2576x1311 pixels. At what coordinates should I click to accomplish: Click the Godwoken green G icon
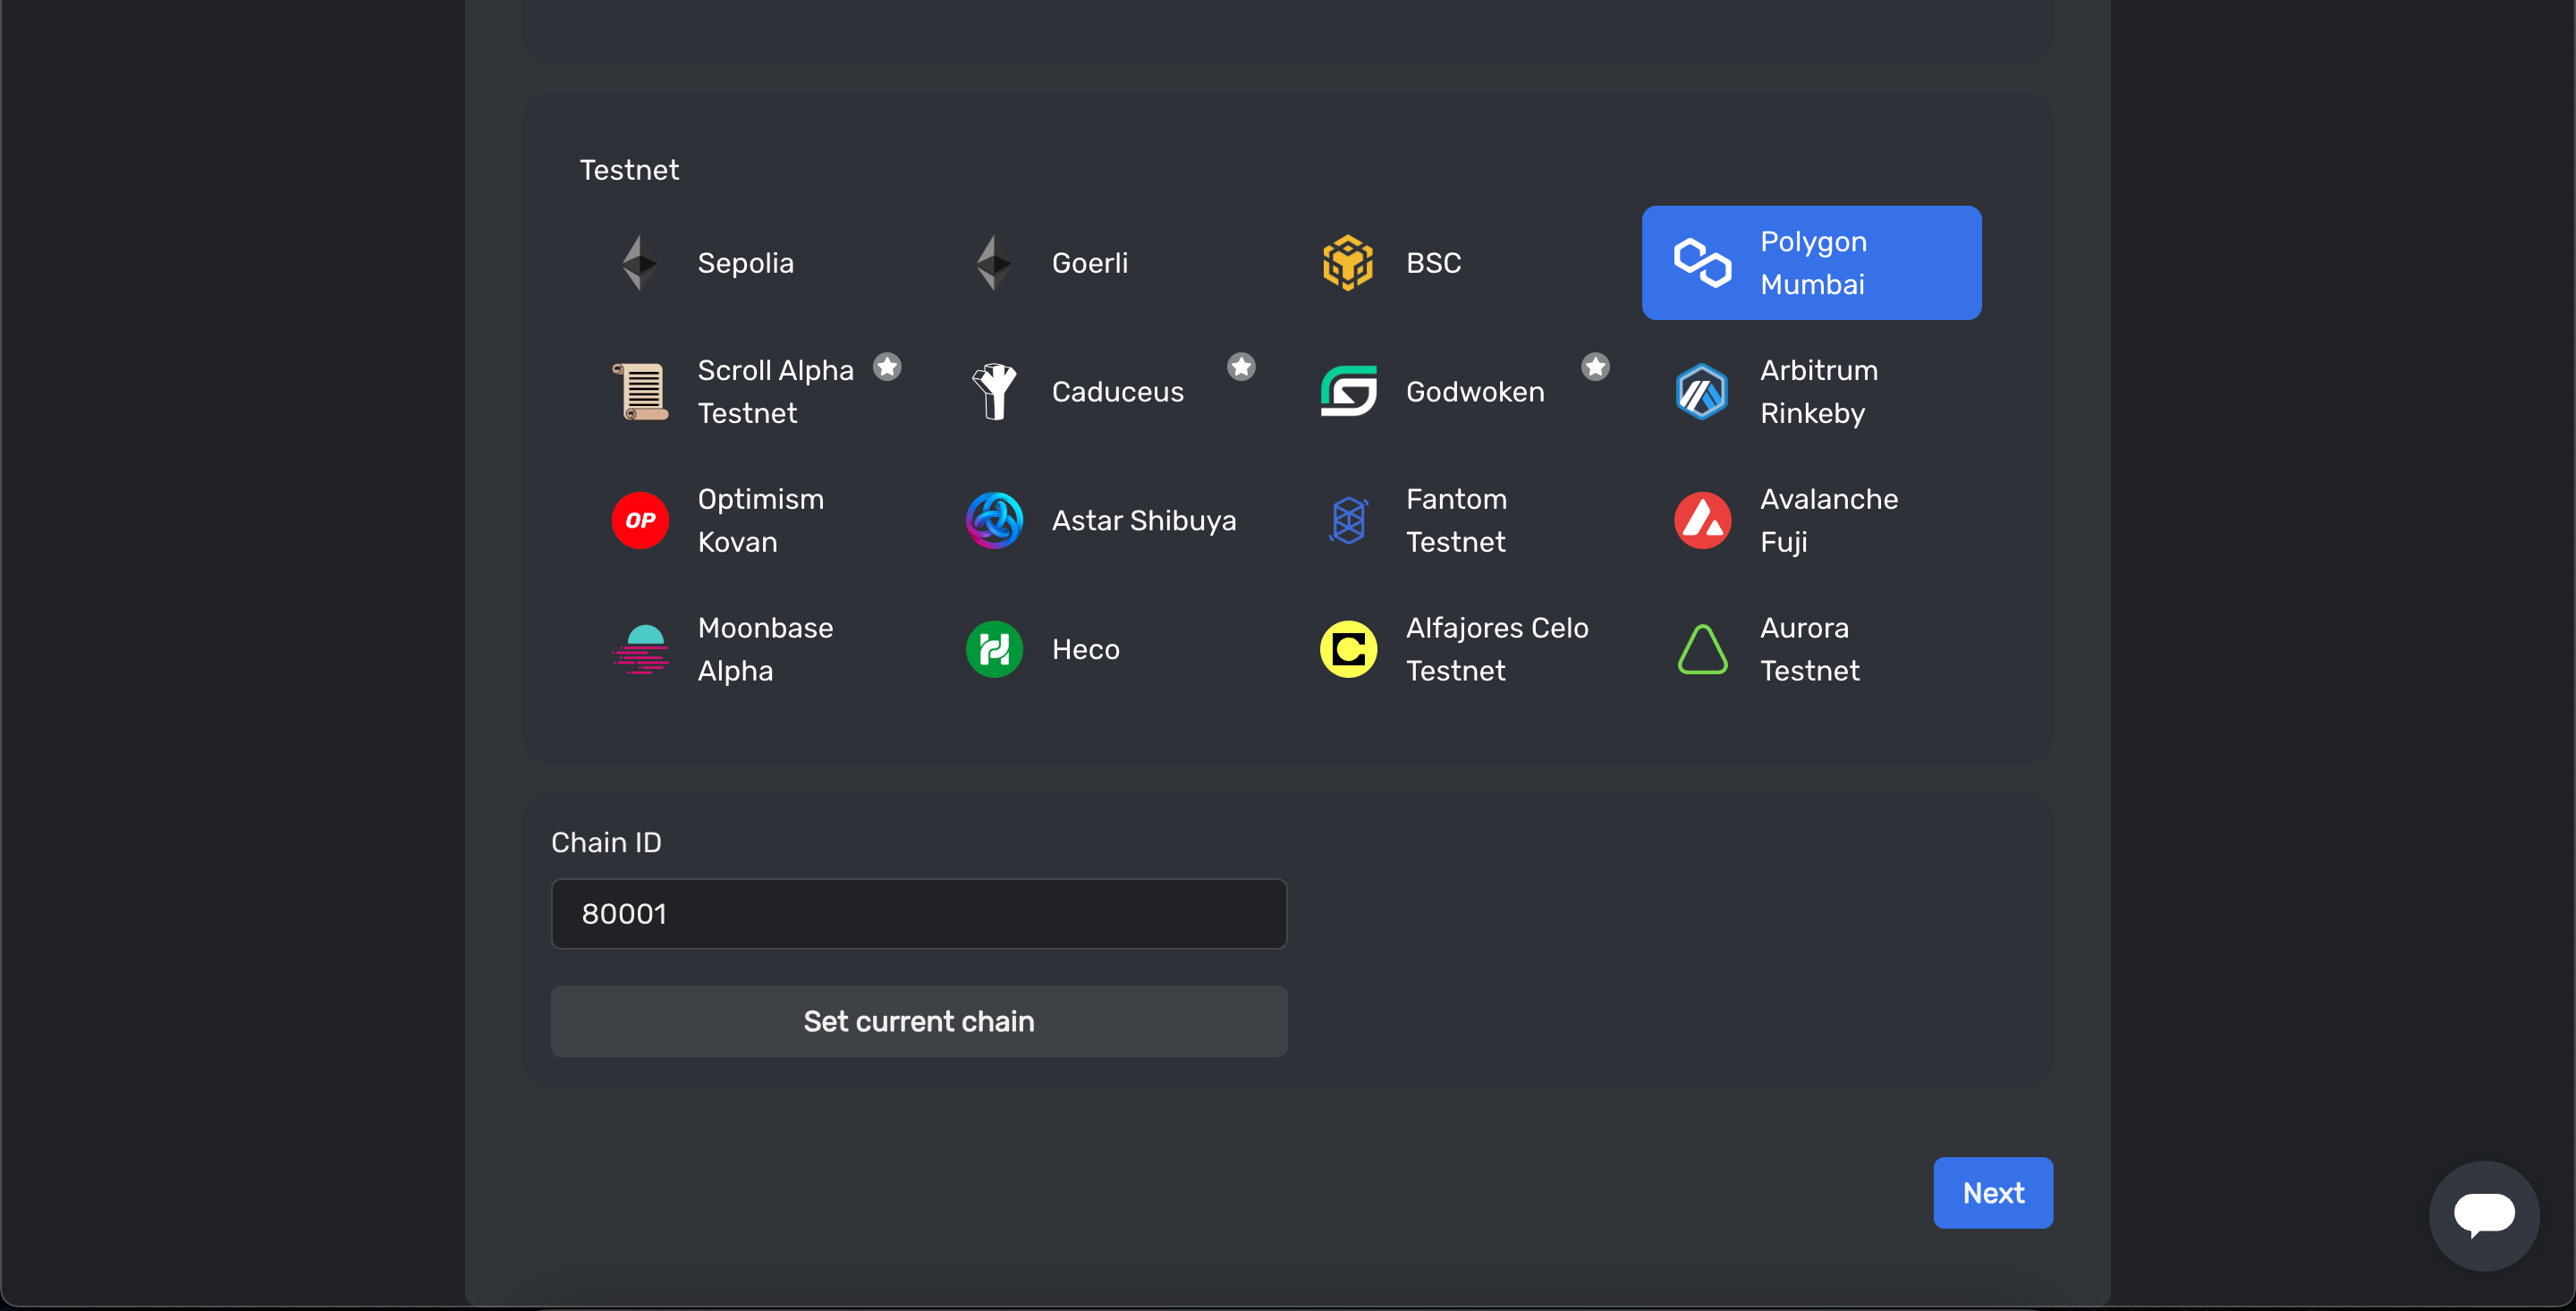coord(1348,392)
